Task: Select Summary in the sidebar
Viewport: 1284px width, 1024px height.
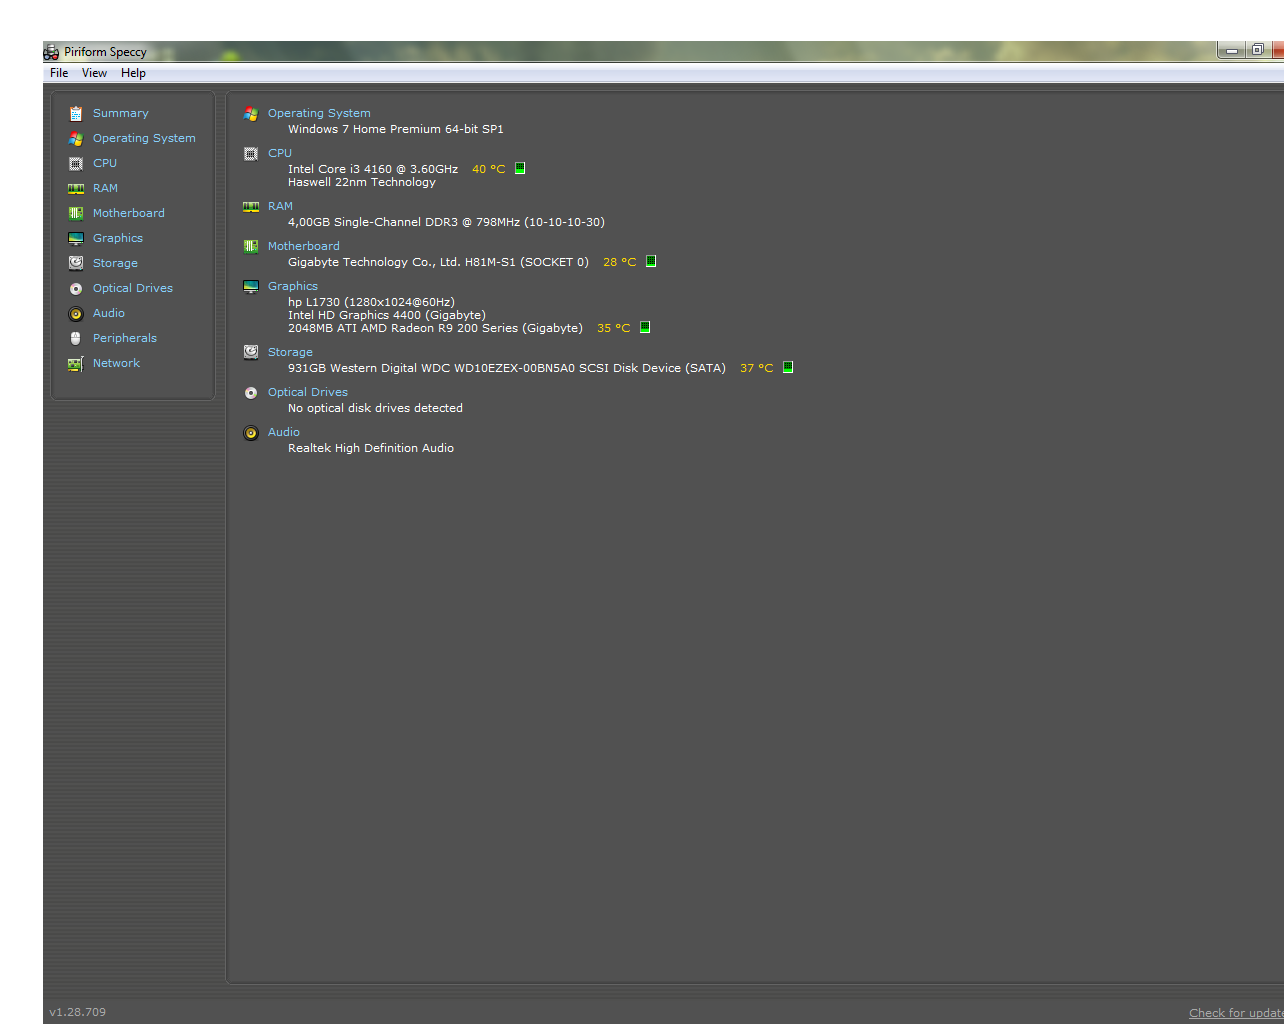Action: pyautogui.click(x=121, y=113)
